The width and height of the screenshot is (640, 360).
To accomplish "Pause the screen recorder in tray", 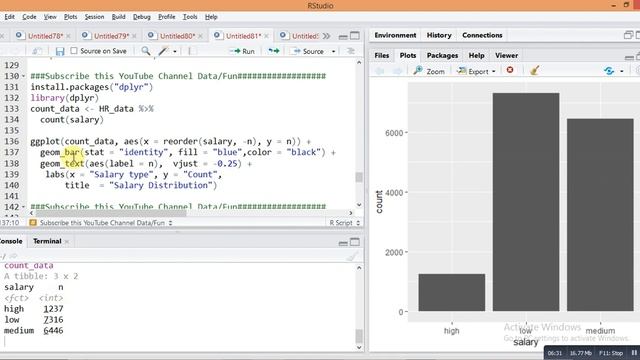I will pyautogui.click(x=633, y=353).
